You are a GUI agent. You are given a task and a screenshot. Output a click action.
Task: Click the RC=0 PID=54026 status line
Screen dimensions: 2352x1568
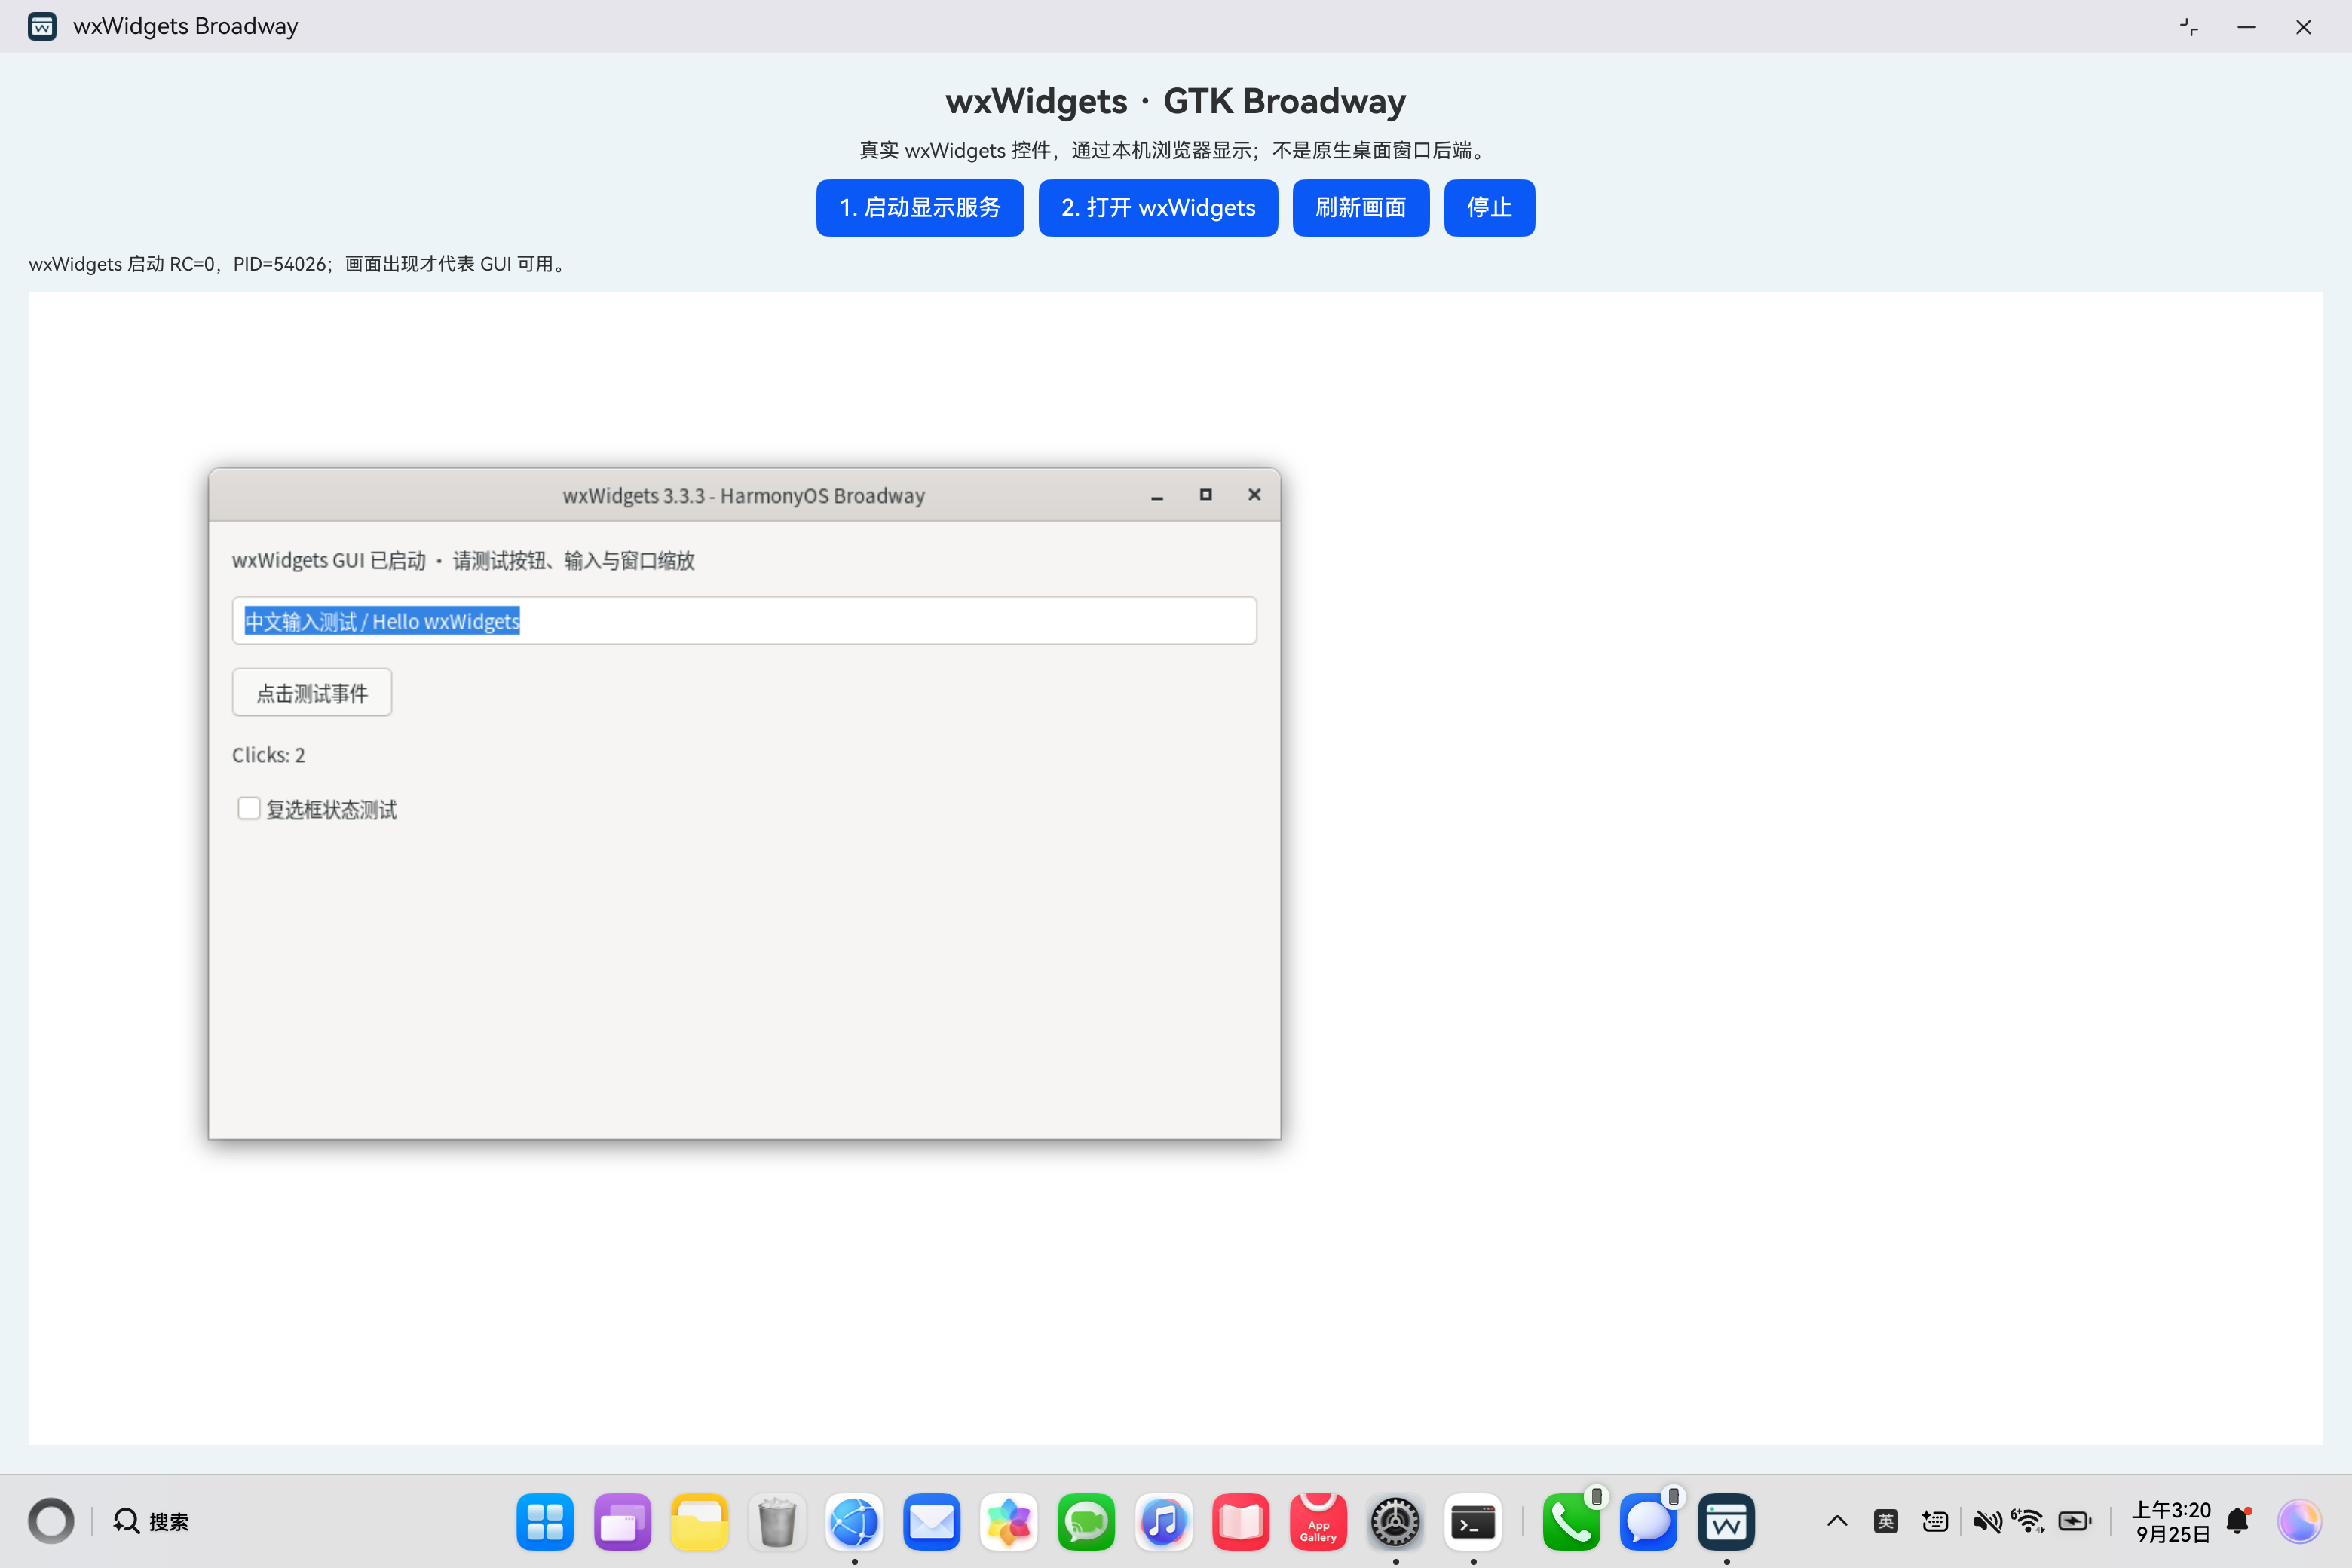(x=299, y=264)
